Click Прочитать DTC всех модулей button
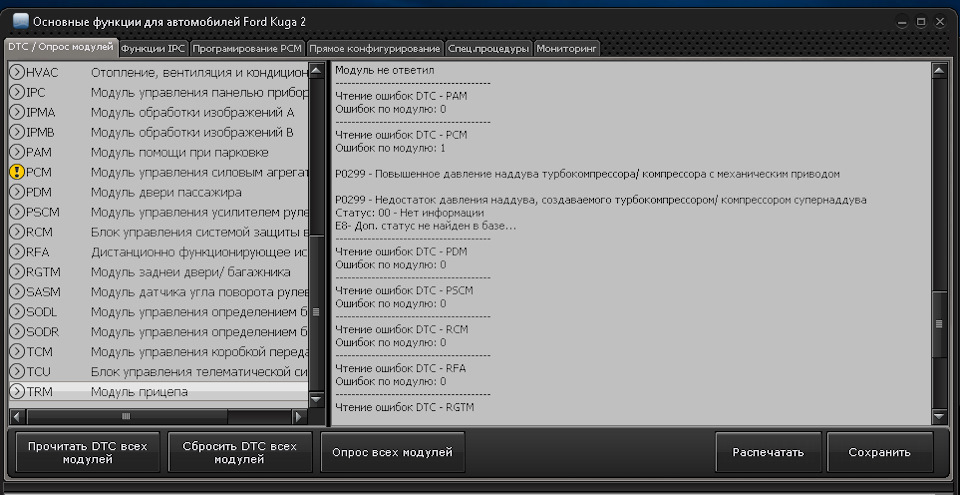The image size is (960, 495). [88, 453]
